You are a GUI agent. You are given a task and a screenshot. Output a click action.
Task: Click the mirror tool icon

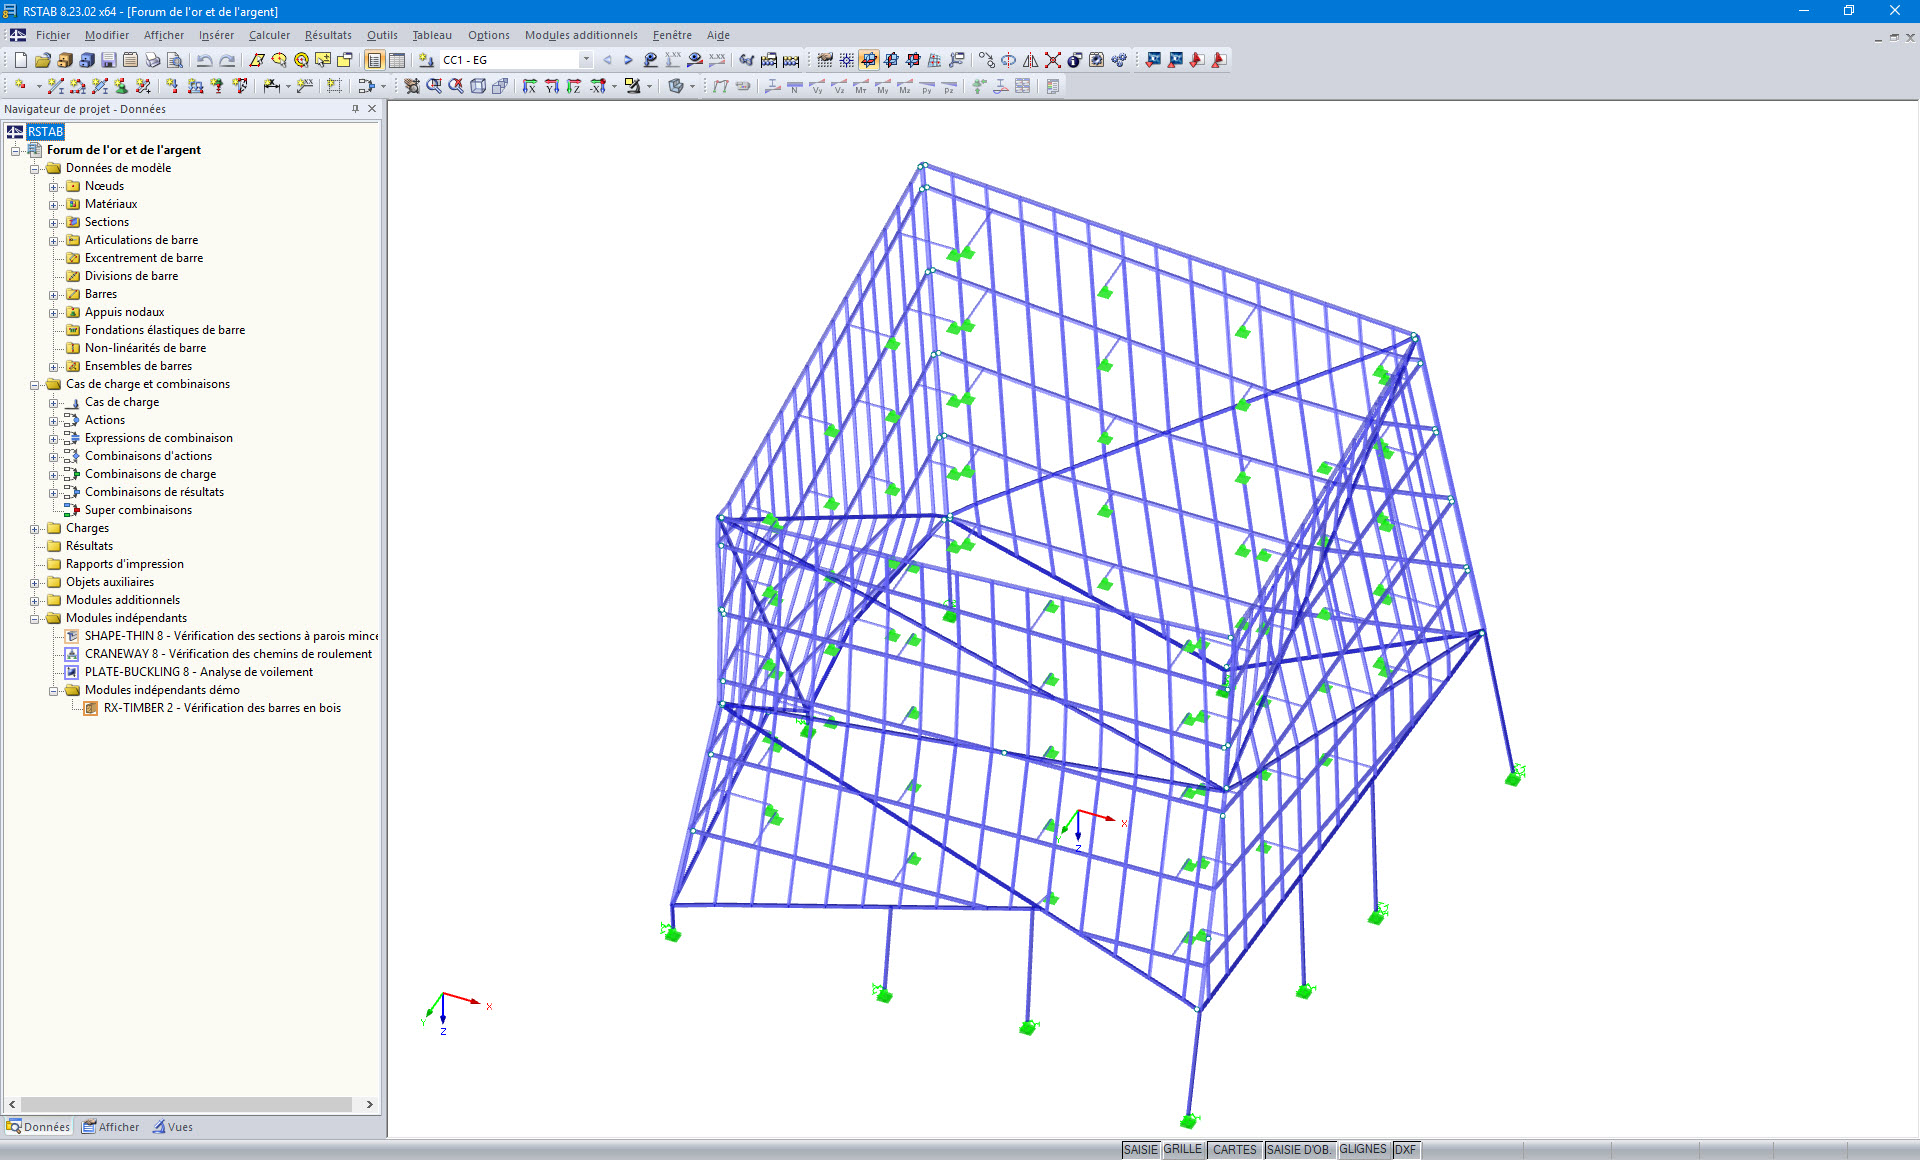coord(1031,60)
